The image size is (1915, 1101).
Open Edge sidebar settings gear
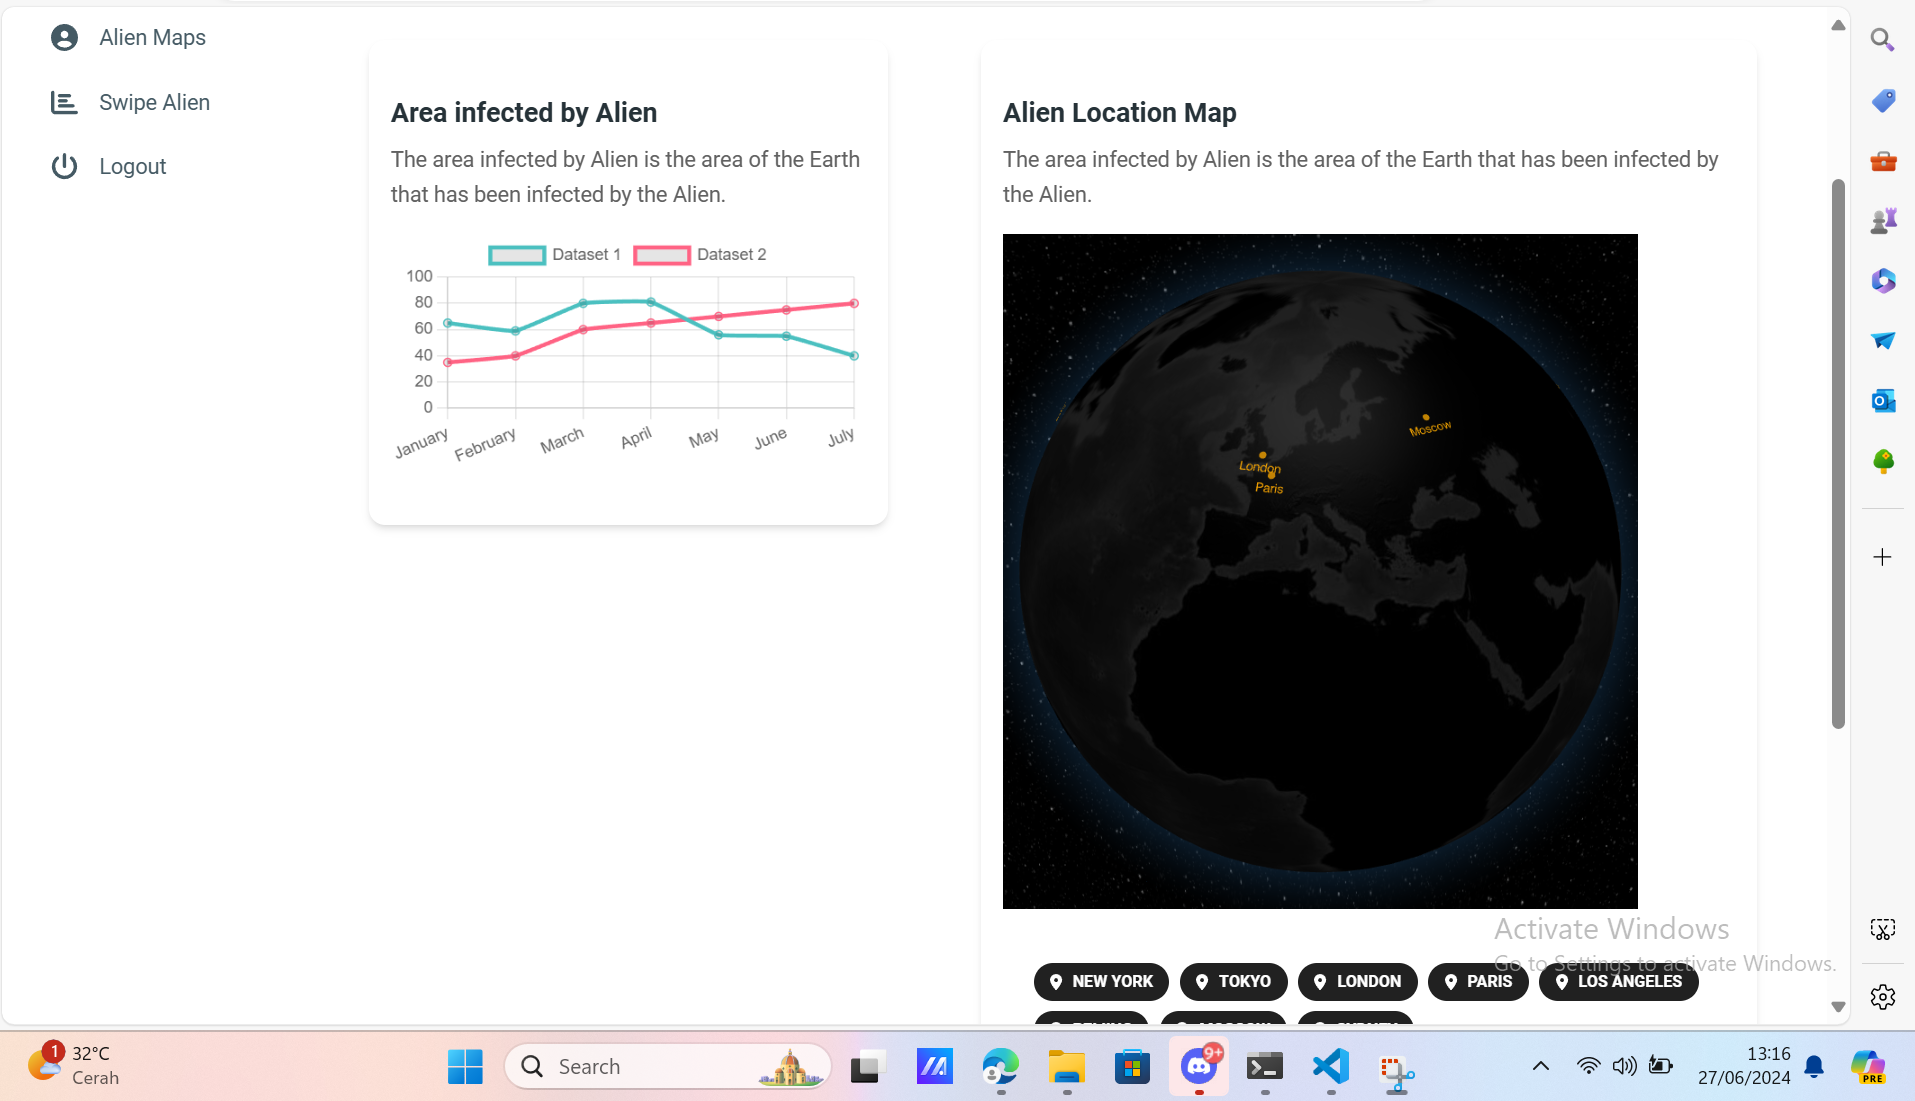pyautogui.click(x=1883, y=997)
